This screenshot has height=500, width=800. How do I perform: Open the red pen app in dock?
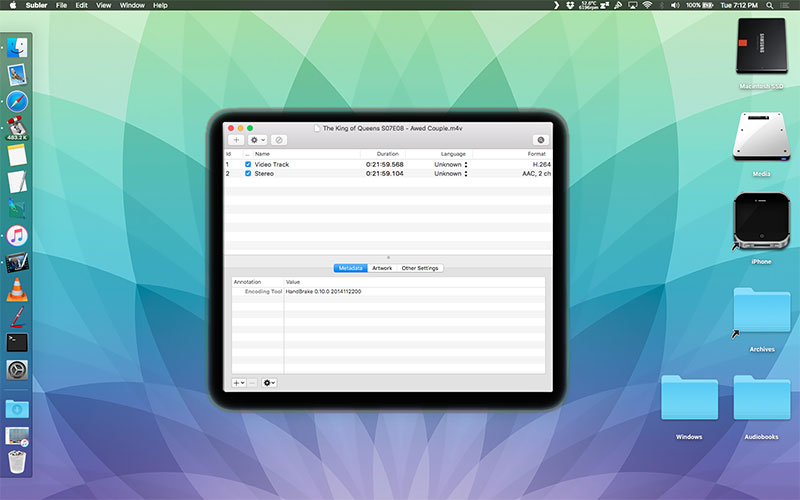tap(17, 316)
